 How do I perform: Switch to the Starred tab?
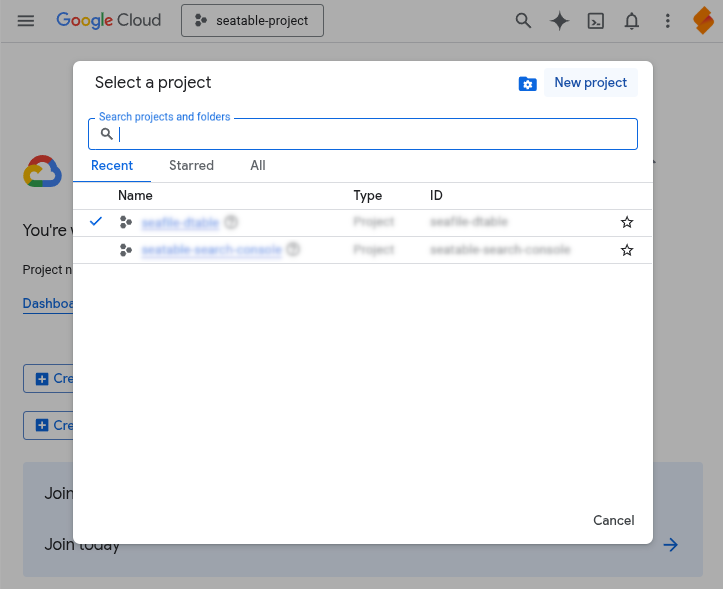(191, 166)
